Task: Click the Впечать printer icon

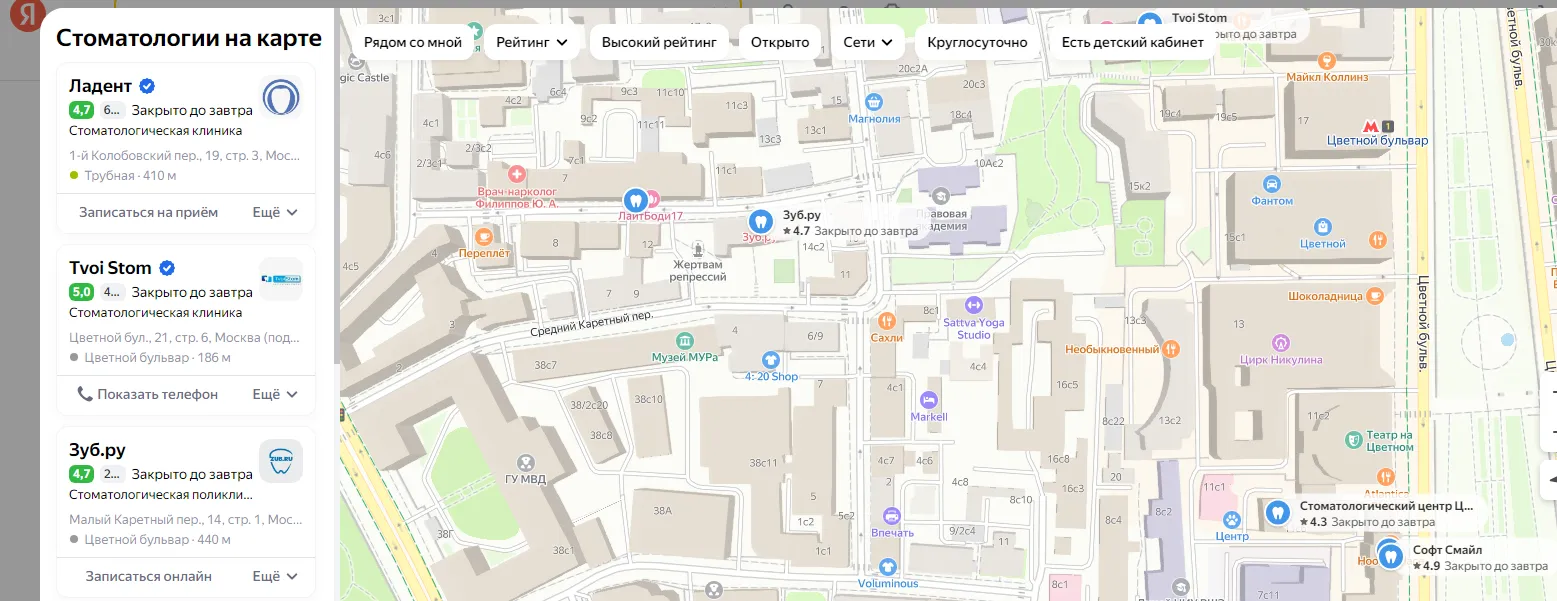Action: 891,516
